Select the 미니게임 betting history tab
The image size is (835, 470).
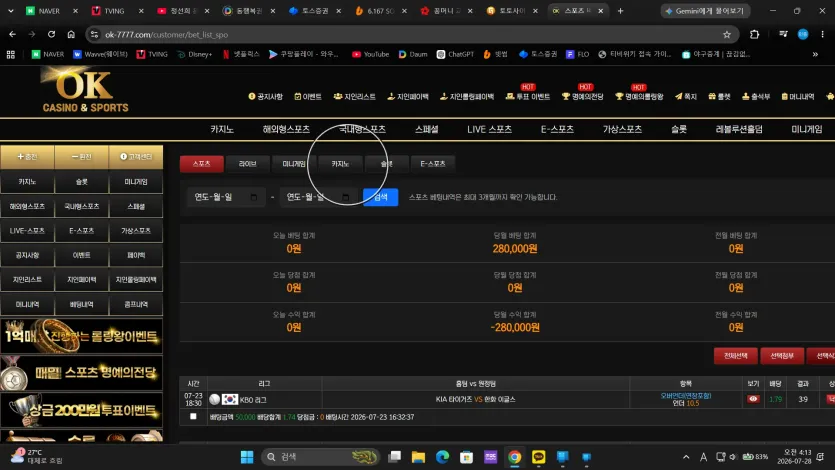[x=294, y=164]
